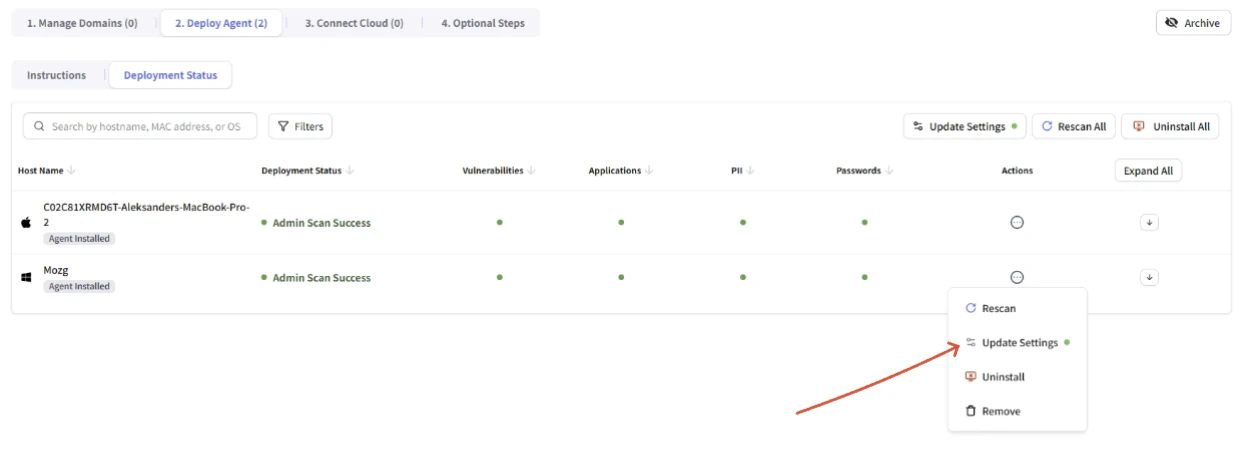Select the Deployment Status sub-tab

pos(170,75)
